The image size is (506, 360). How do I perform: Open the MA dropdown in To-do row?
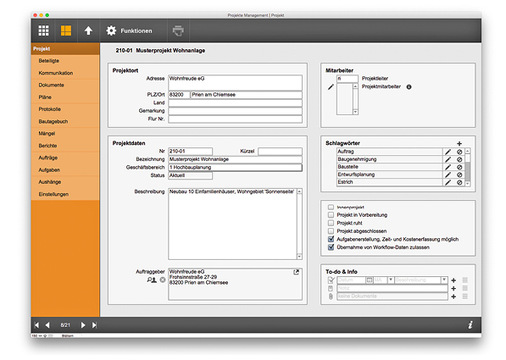click(x=390, y=280)
